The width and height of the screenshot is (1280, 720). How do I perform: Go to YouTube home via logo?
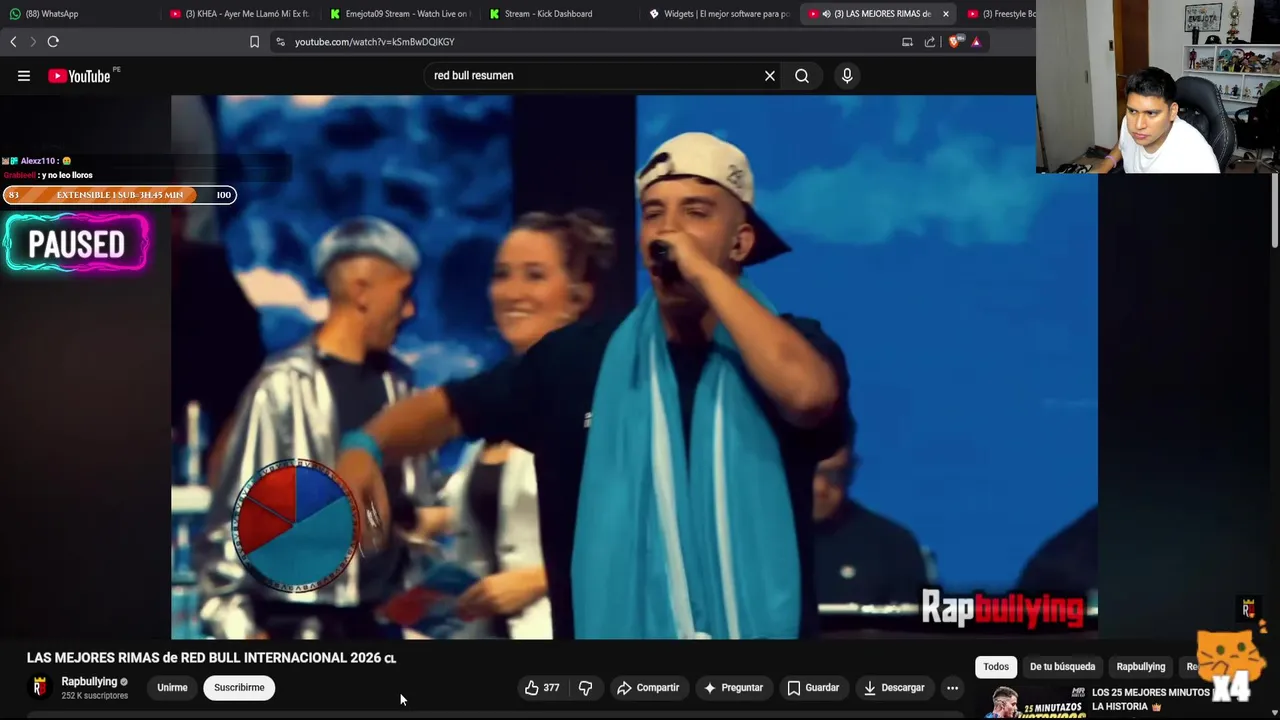coord(80,76)
